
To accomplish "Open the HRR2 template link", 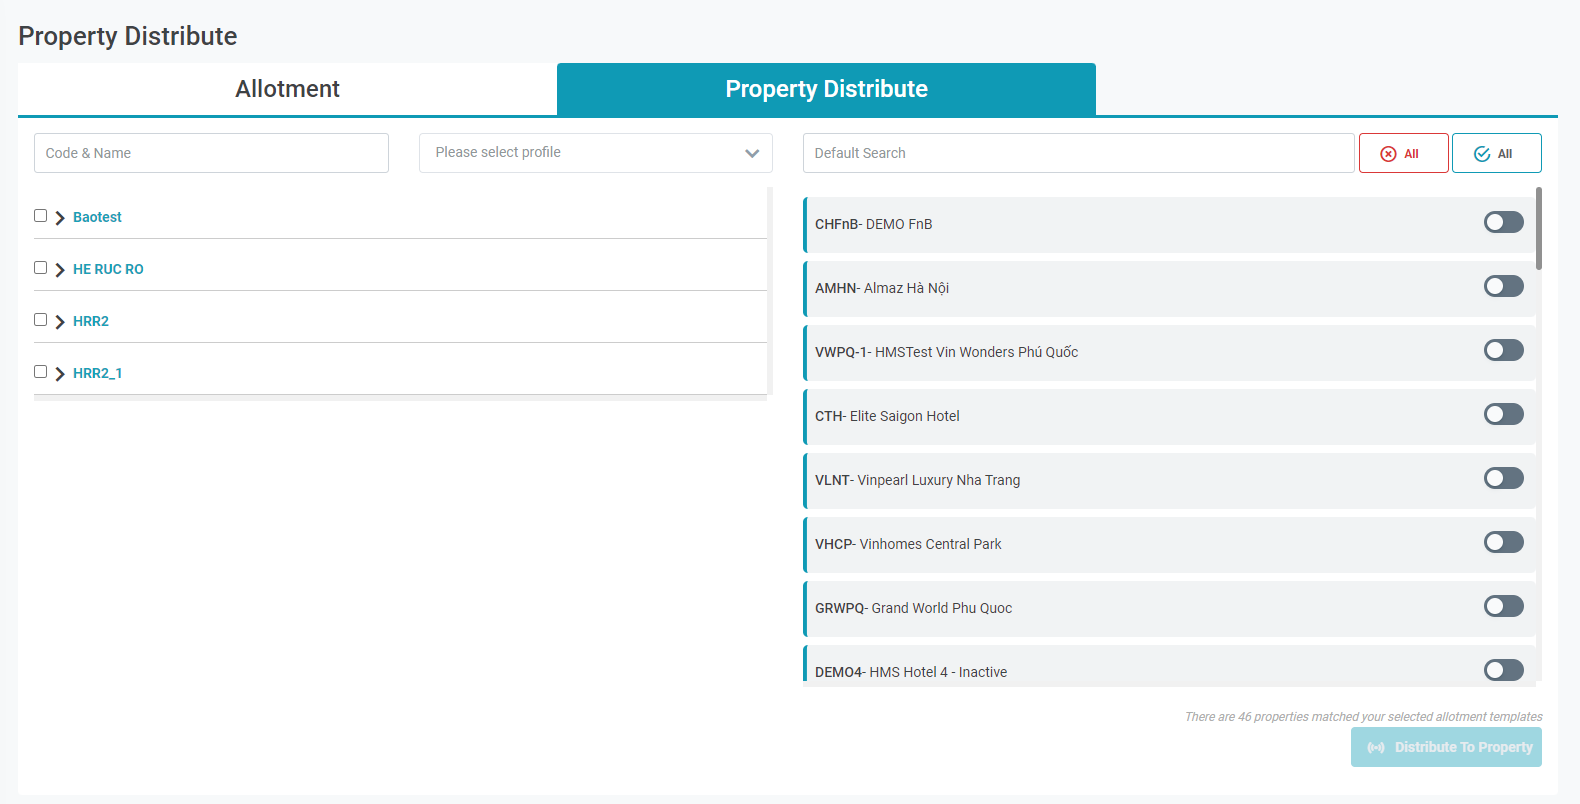I will pyautogui.click(x=91, y=321).
